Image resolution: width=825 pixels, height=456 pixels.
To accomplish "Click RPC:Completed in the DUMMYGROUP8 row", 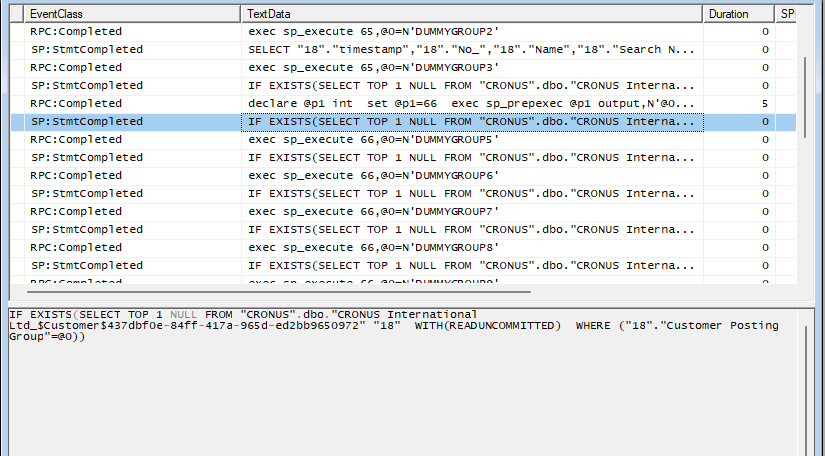I will (x=76, y=247).
